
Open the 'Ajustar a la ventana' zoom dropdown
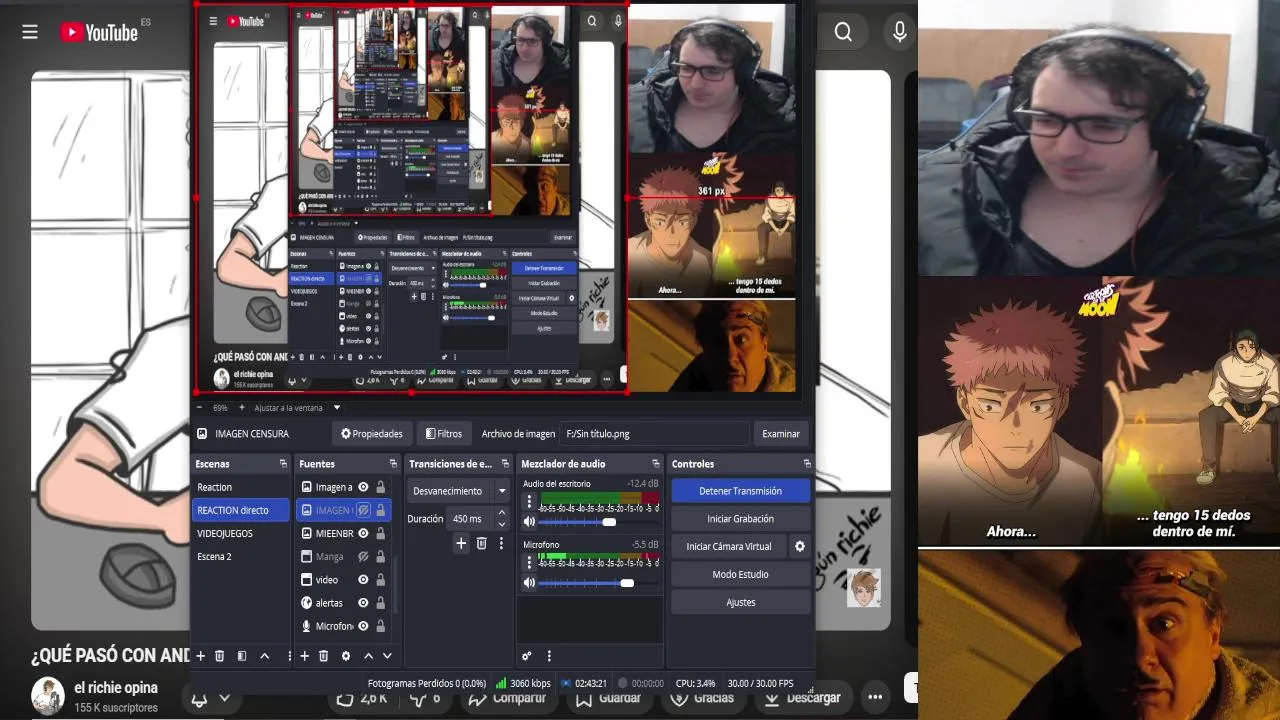click(337, 408)
